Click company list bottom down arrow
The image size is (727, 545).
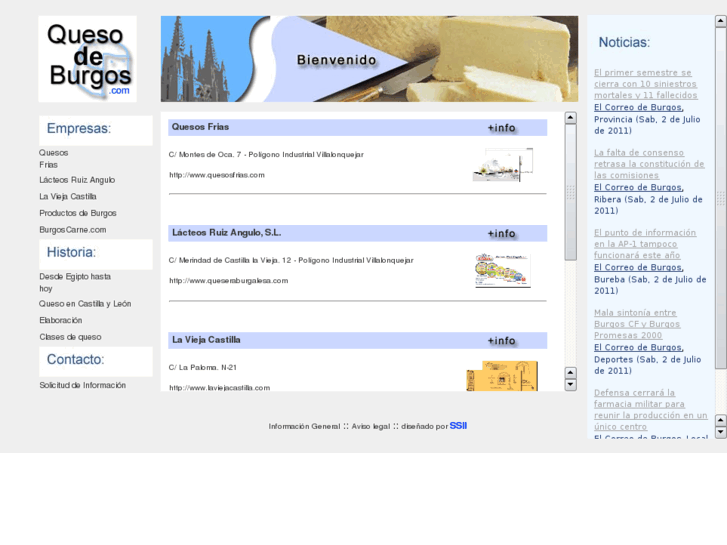coord(571,385)
